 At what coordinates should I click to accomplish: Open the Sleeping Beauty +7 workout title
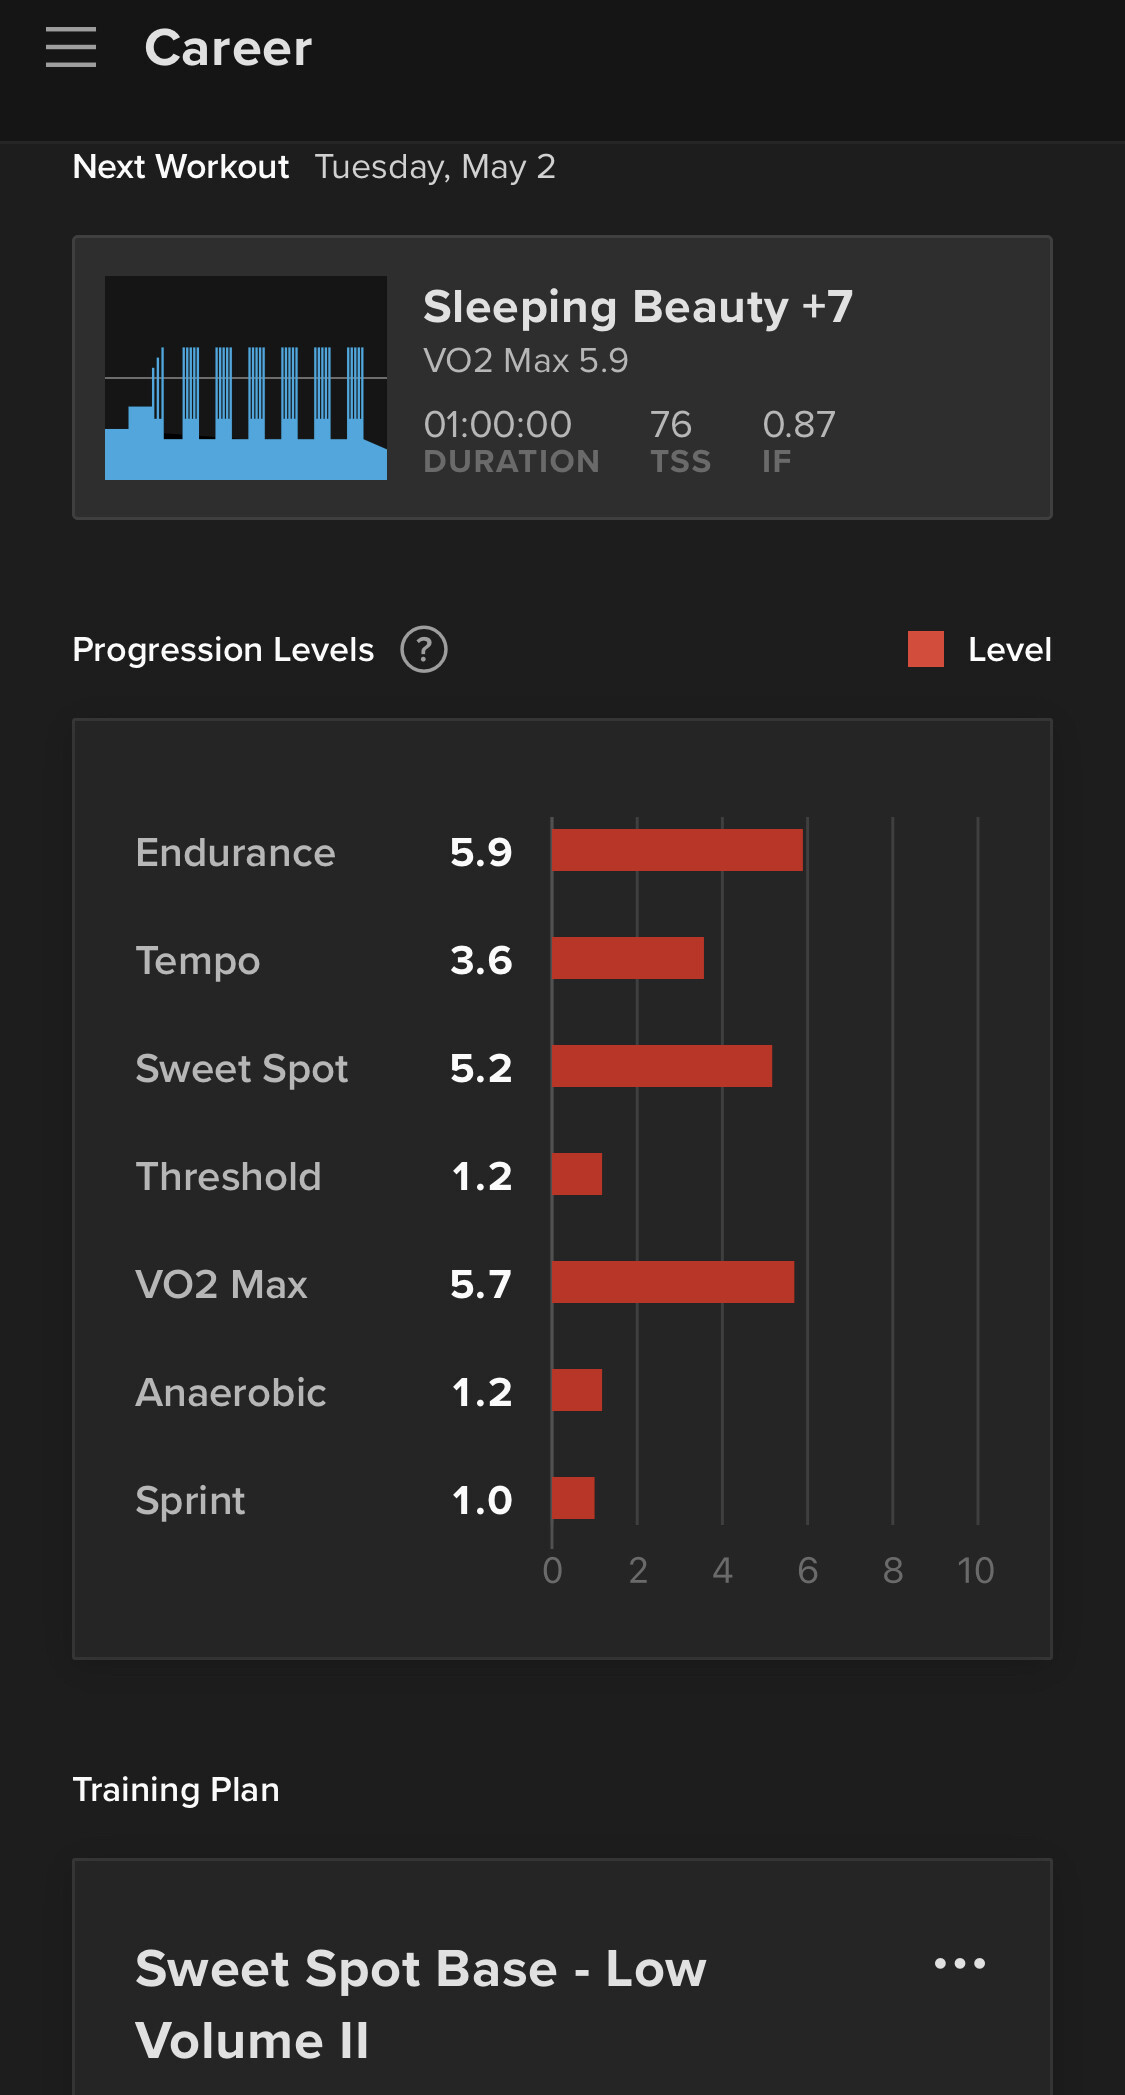637,307
